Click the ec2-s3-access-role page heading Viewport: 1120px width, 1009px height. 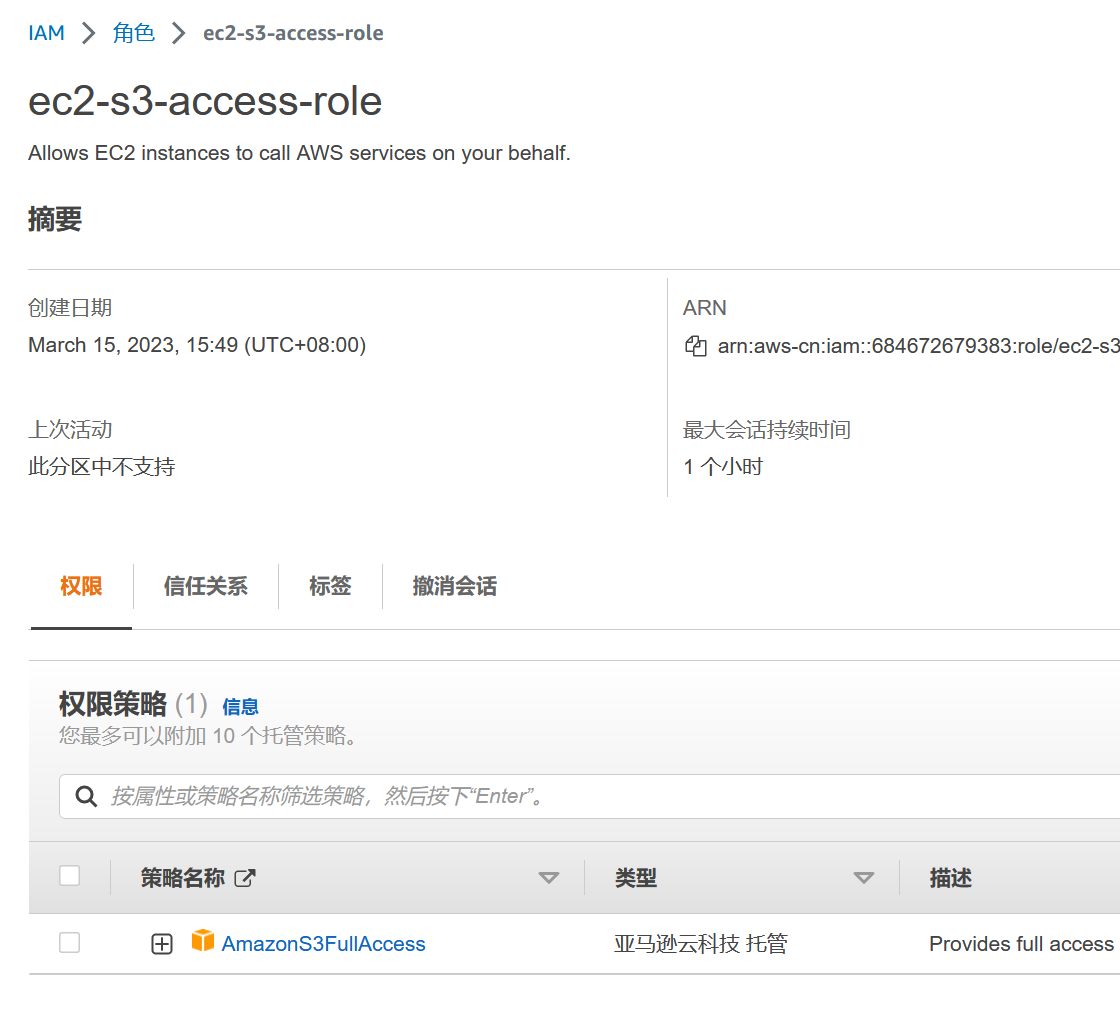pyautogui.click(x=205, y=101)
